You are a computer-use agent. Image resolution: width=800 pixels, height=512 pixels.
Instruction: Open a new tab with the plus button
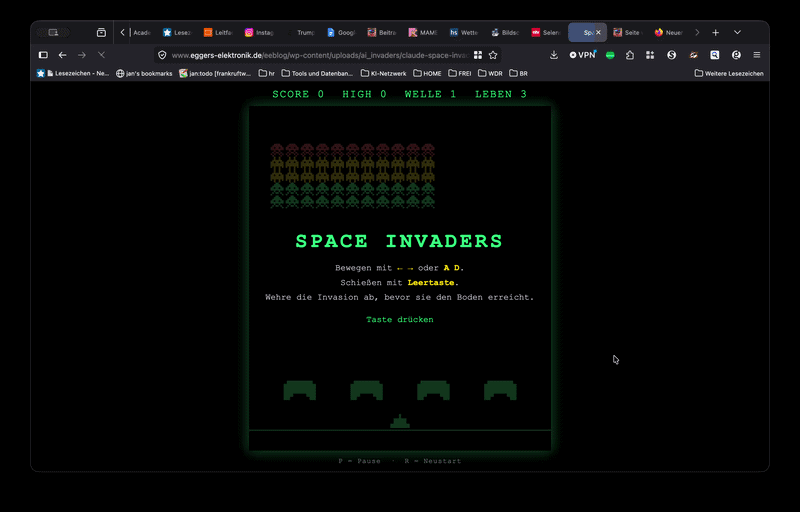tap(715, 33)
